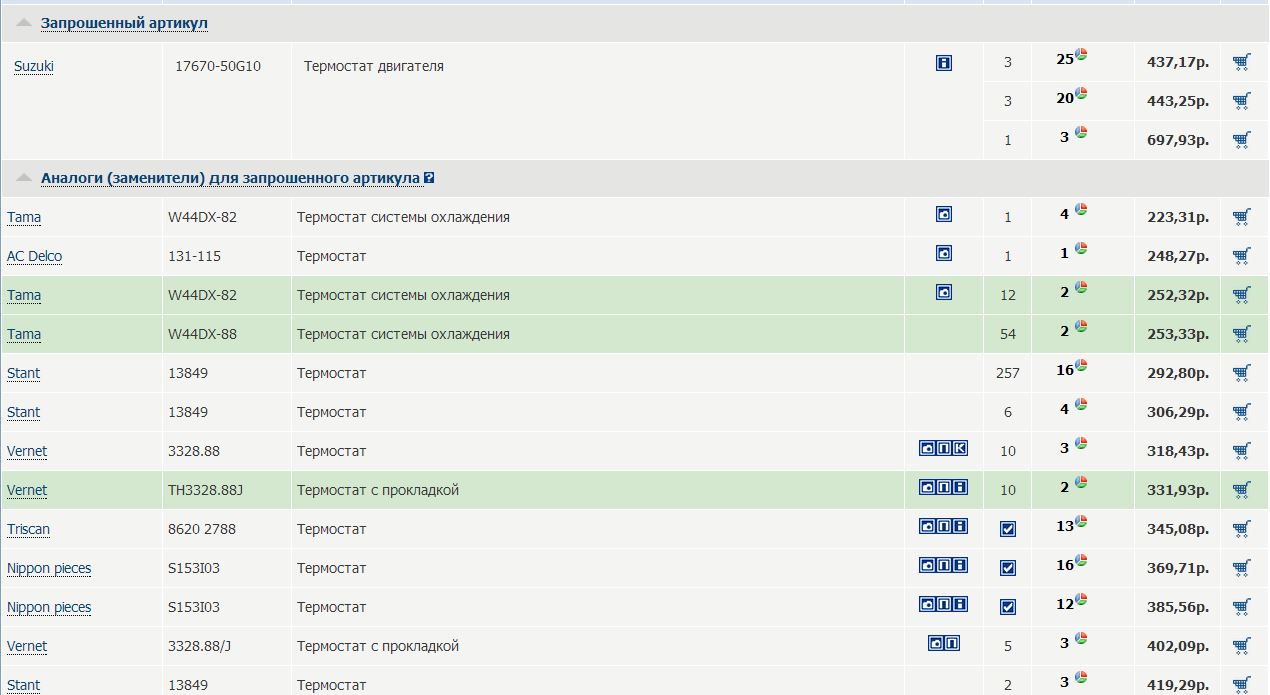1270x695 pixels.
Task: Open the Suzuki brand link
Action: coord(34,67)
